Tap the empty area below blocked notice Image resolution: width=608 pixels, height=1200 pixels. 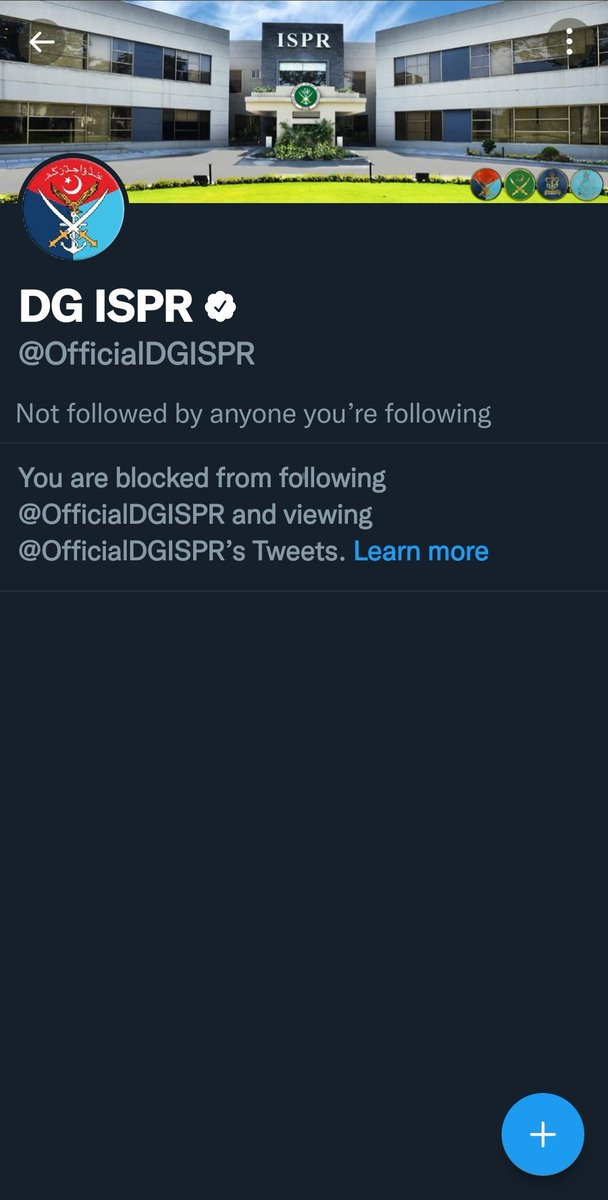[x=304, y=840]
